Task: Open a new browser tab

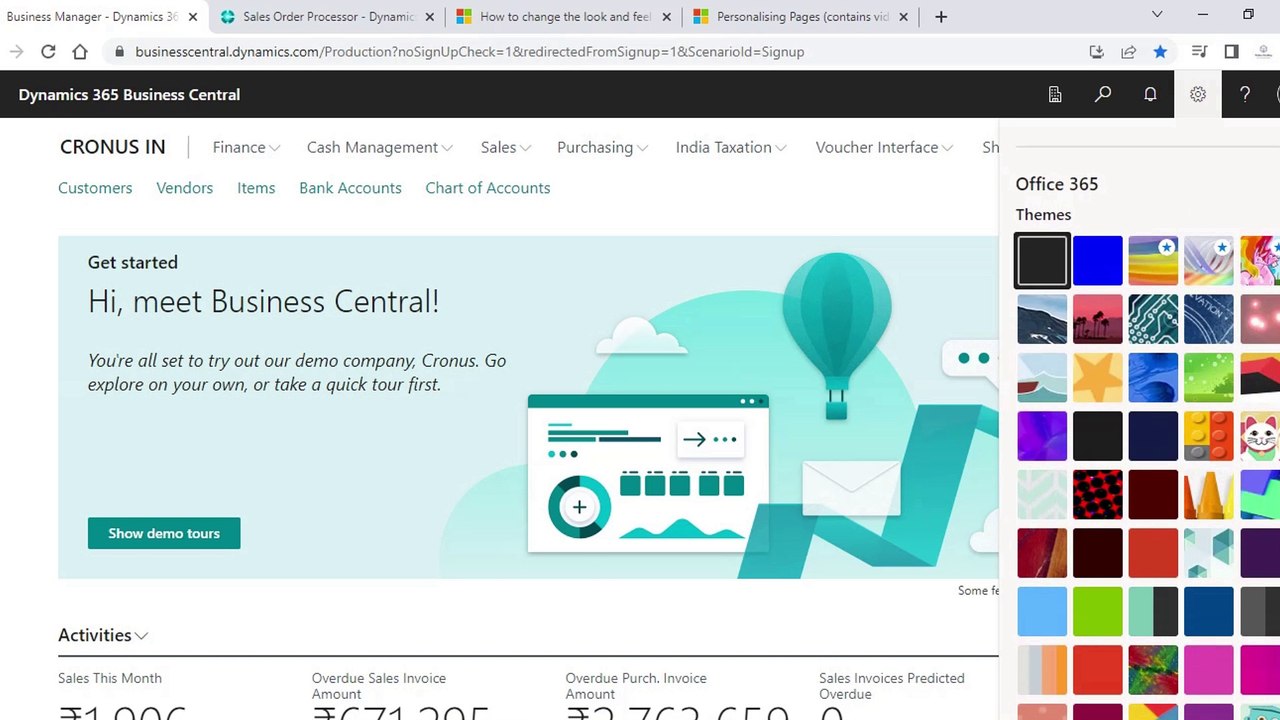Action: 941,16
